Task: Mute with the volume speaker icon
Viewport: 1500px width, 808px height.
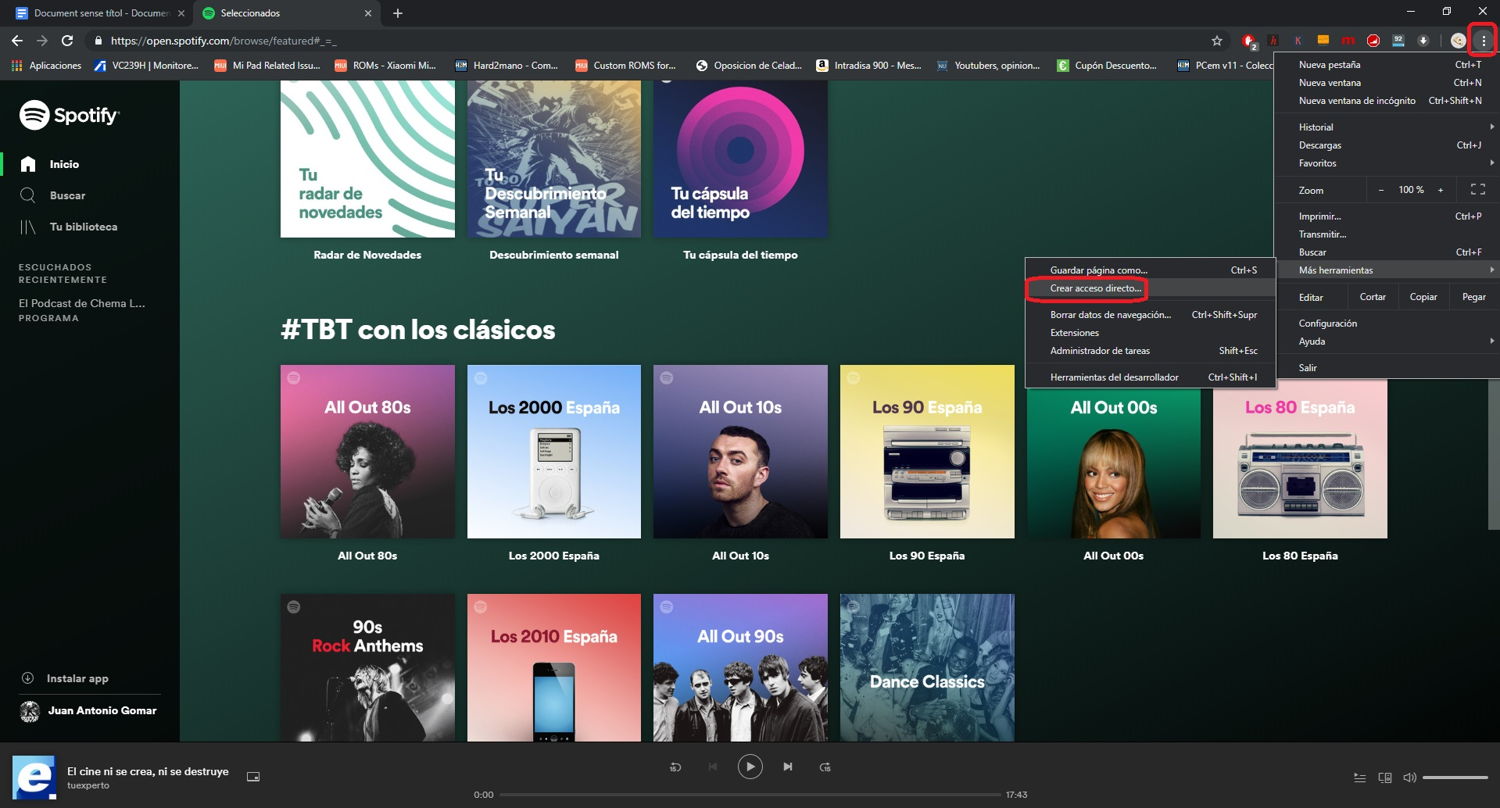Action: (x=1410, y=777)
